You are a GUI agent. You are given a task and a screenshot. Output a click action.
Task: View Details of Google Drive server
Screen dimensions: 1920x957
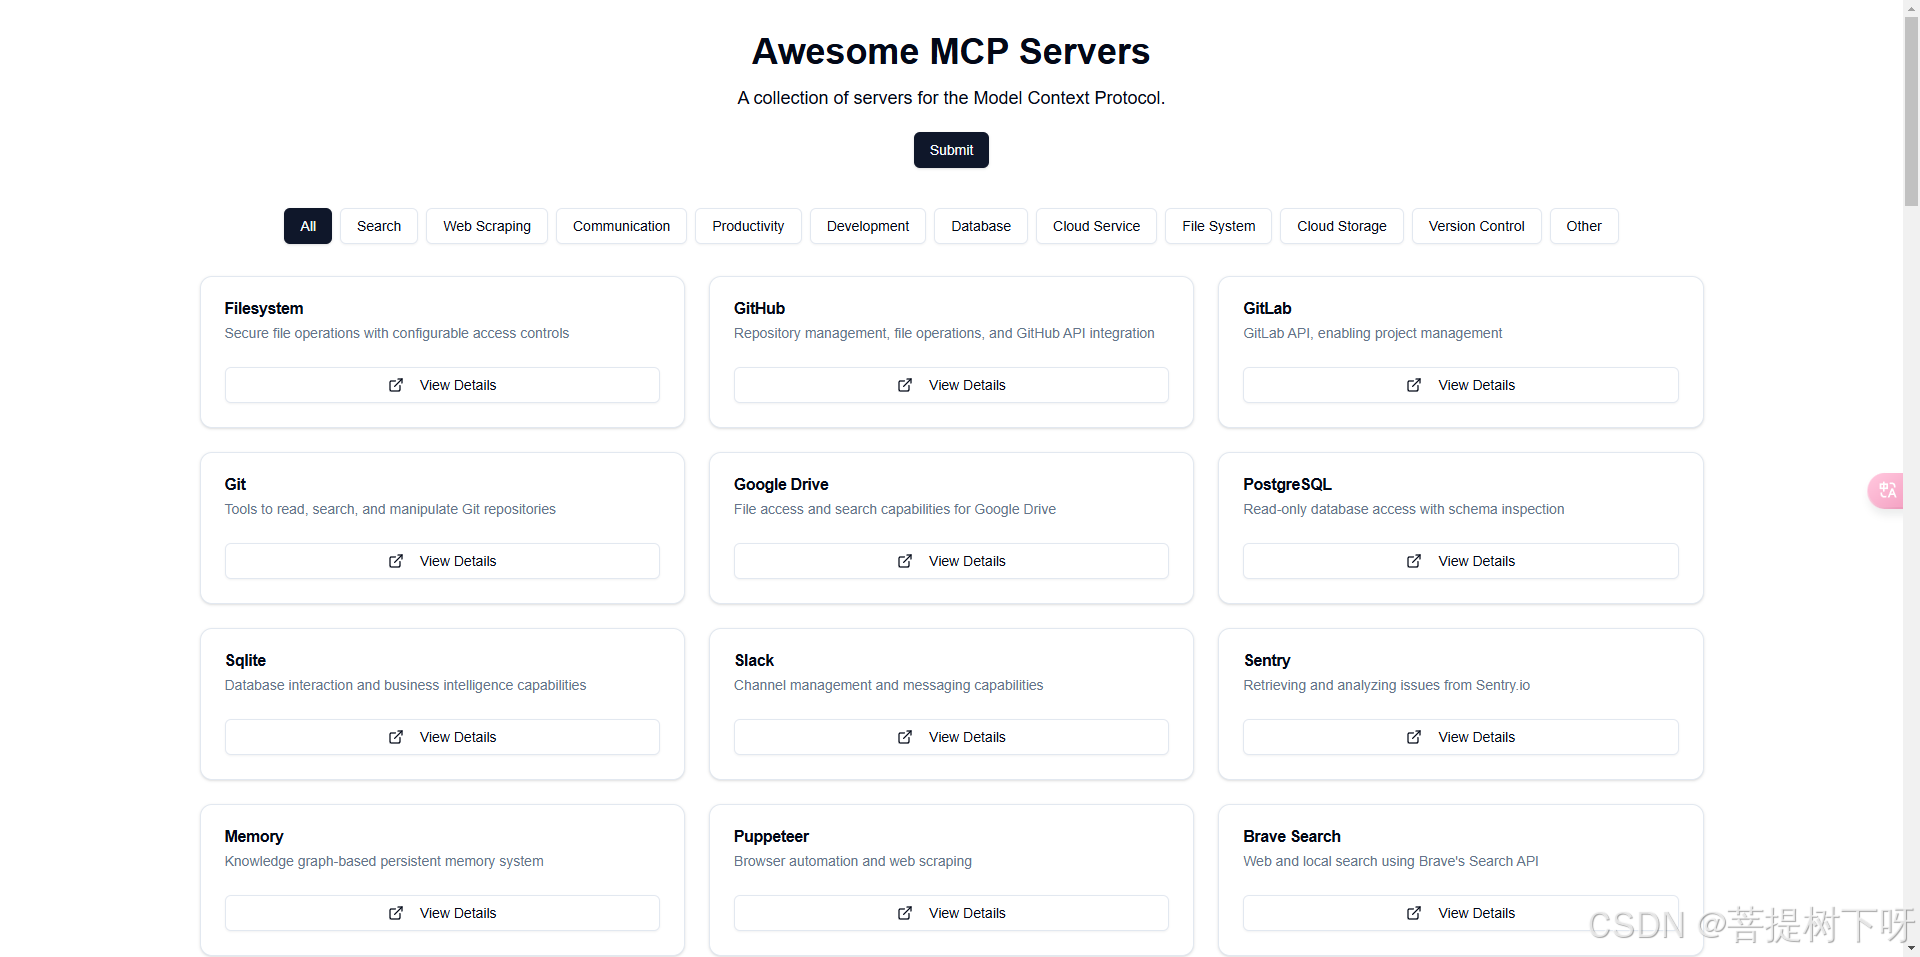(951, 561)
